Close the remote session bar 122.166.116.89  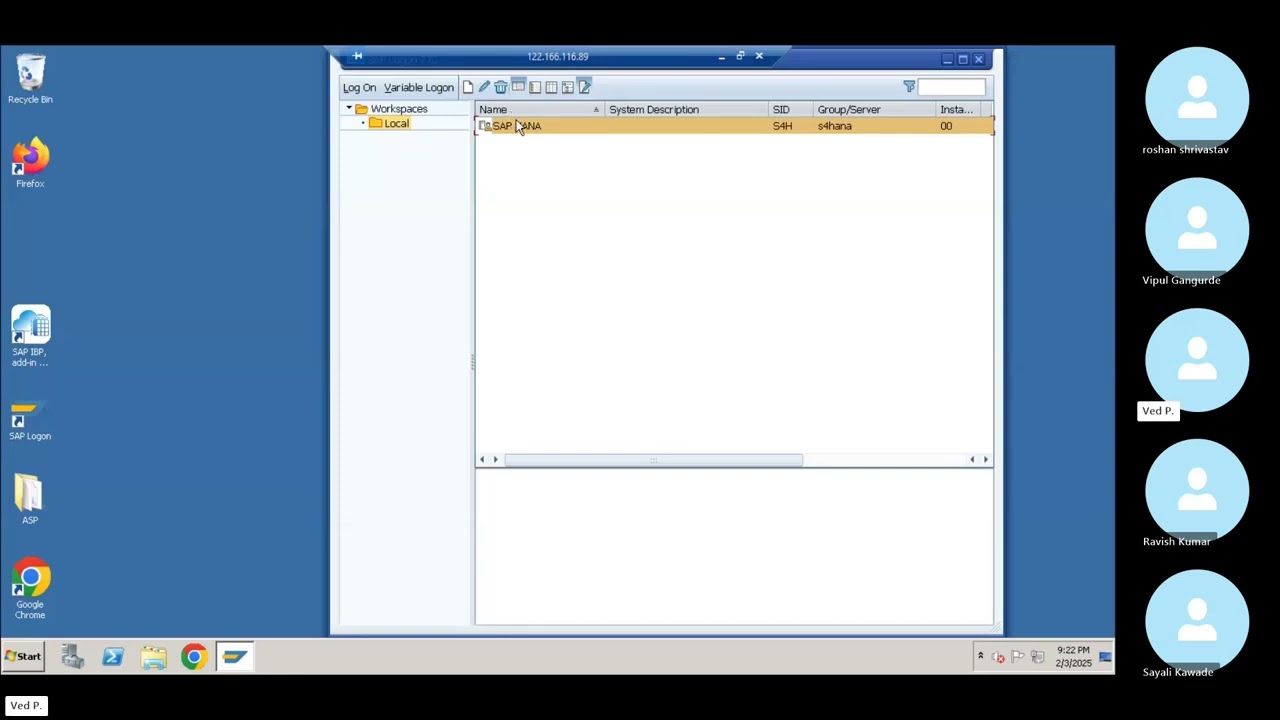pyautogui.click(x=759, y=57)
